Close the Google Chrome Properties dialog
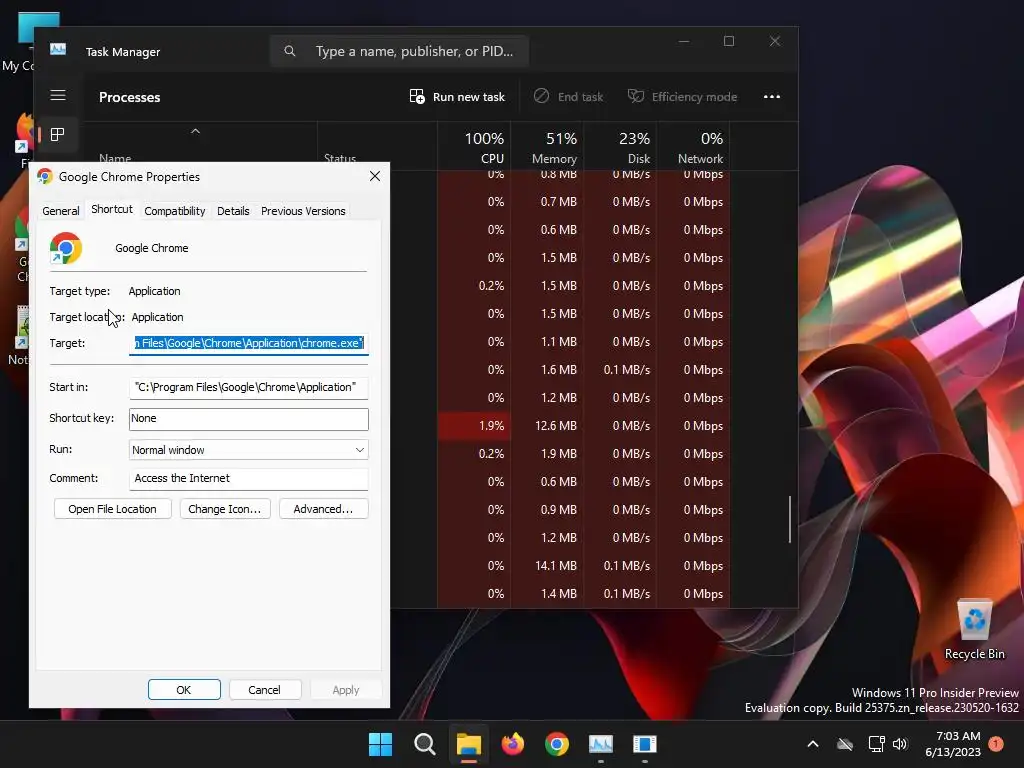The width and height of the screenshot is (1024, 768). click(x=375, y=176)
